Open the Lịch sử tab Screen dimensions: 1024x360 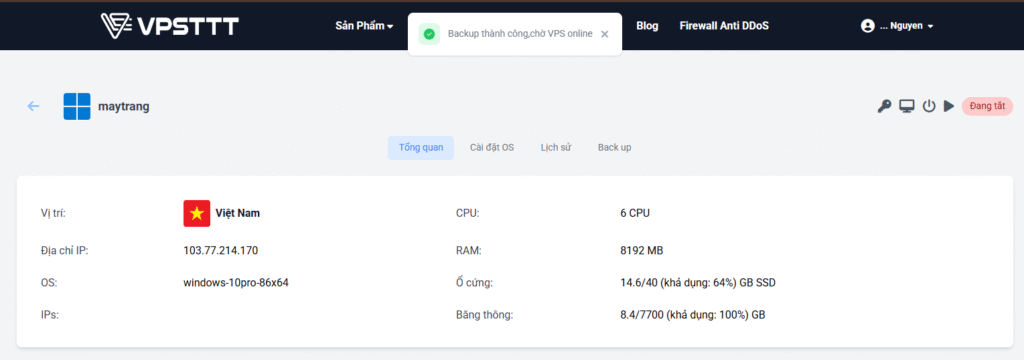pos(556,148)
